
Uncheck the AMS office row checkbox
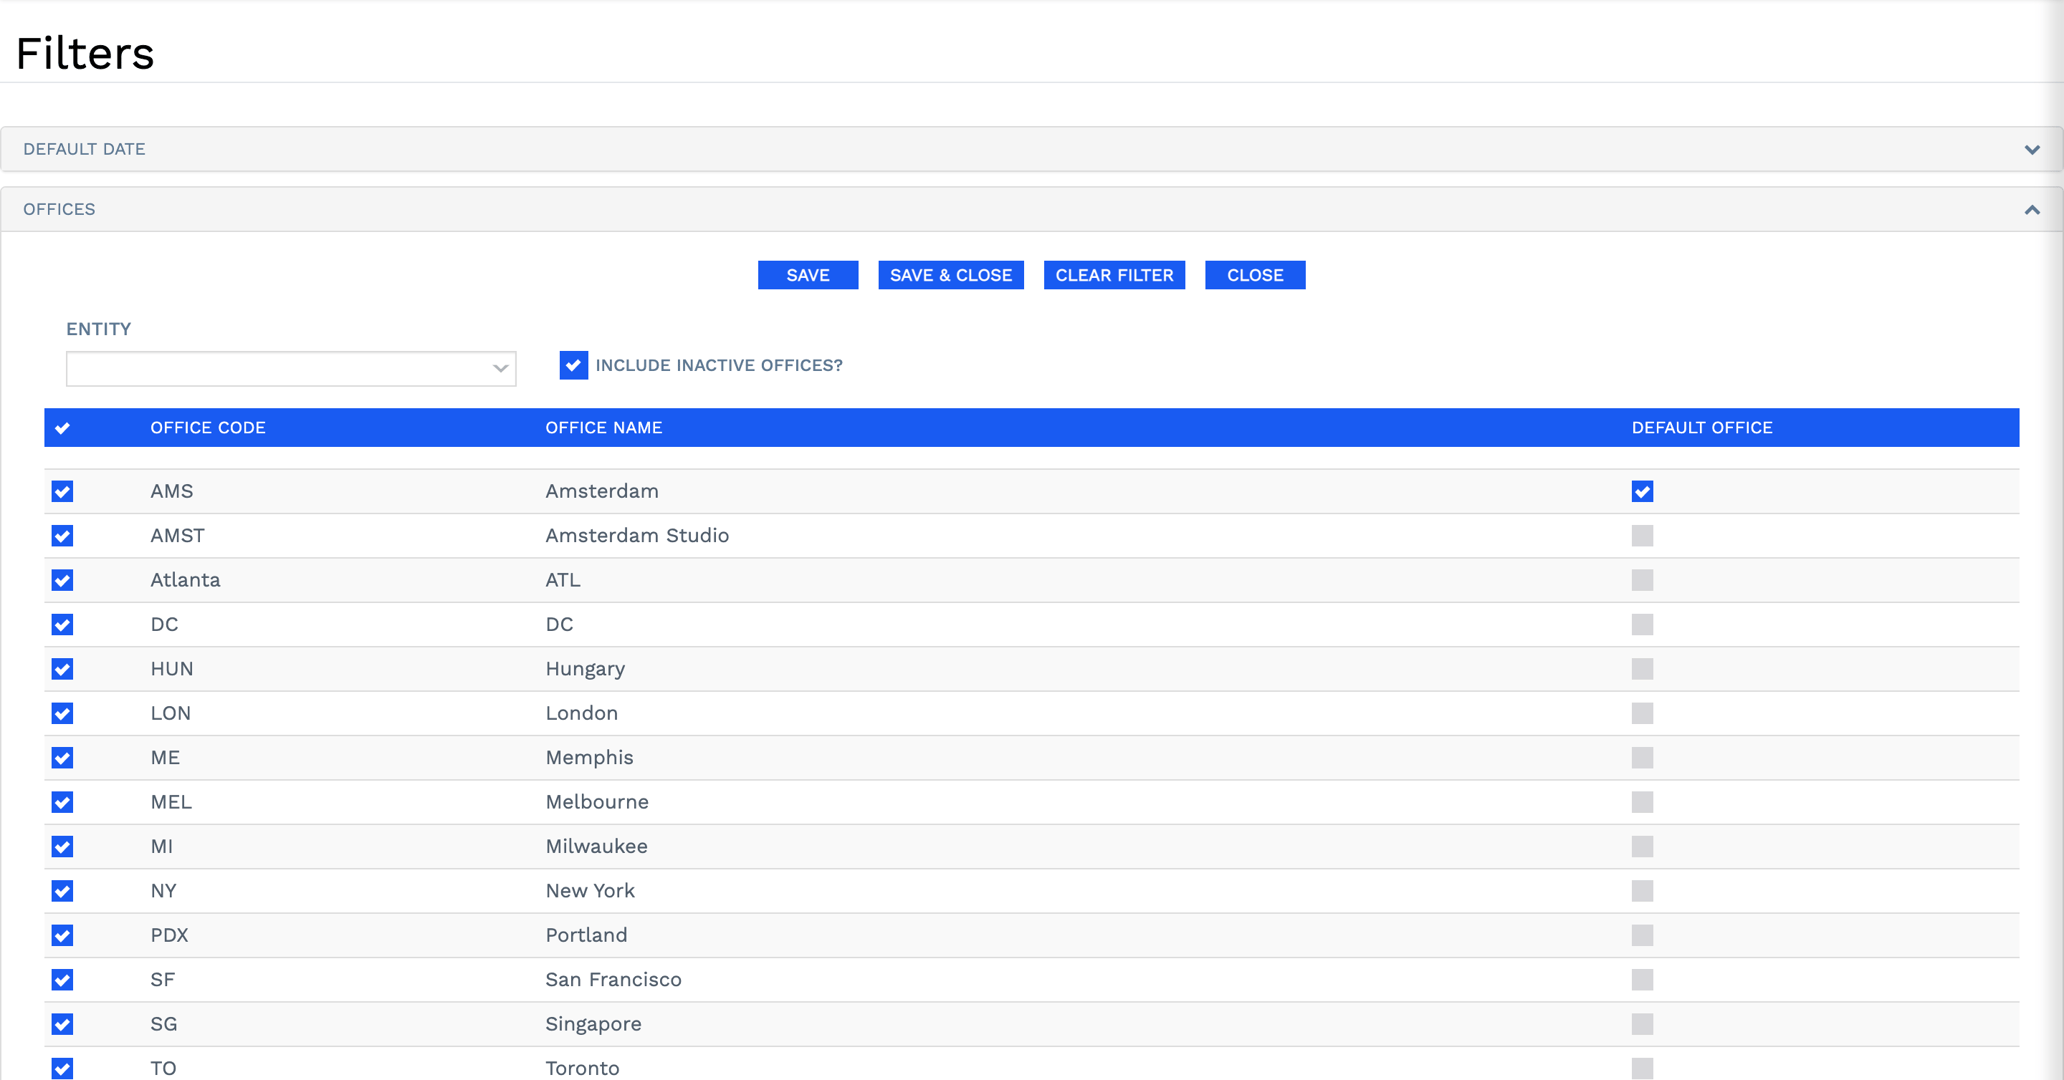pos(63,491)
